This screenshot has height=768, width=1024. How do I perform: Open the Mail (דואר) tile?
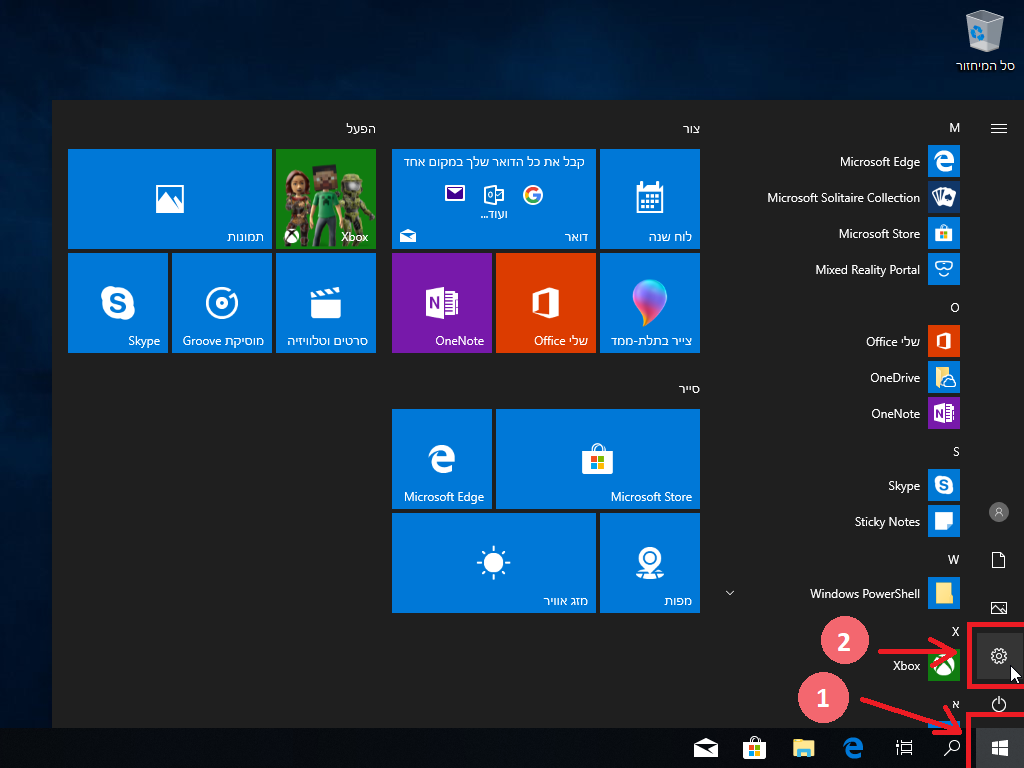494,199
